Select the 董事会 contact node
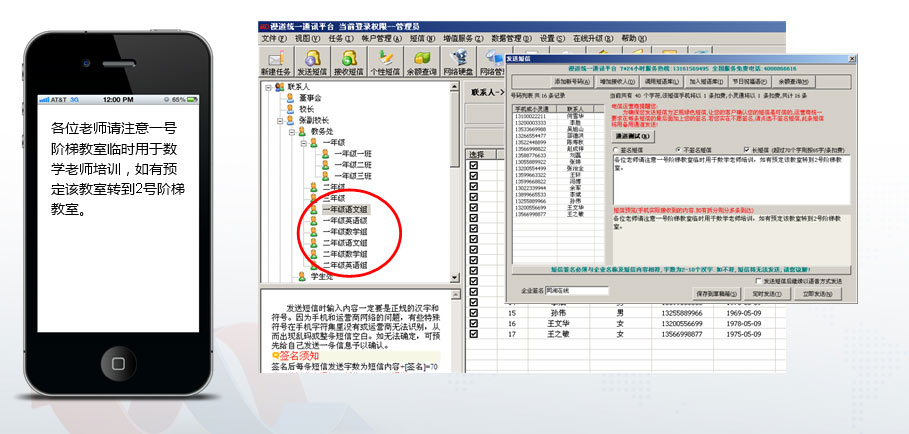The width and height of the screenshot is (909, 434). 308,99
